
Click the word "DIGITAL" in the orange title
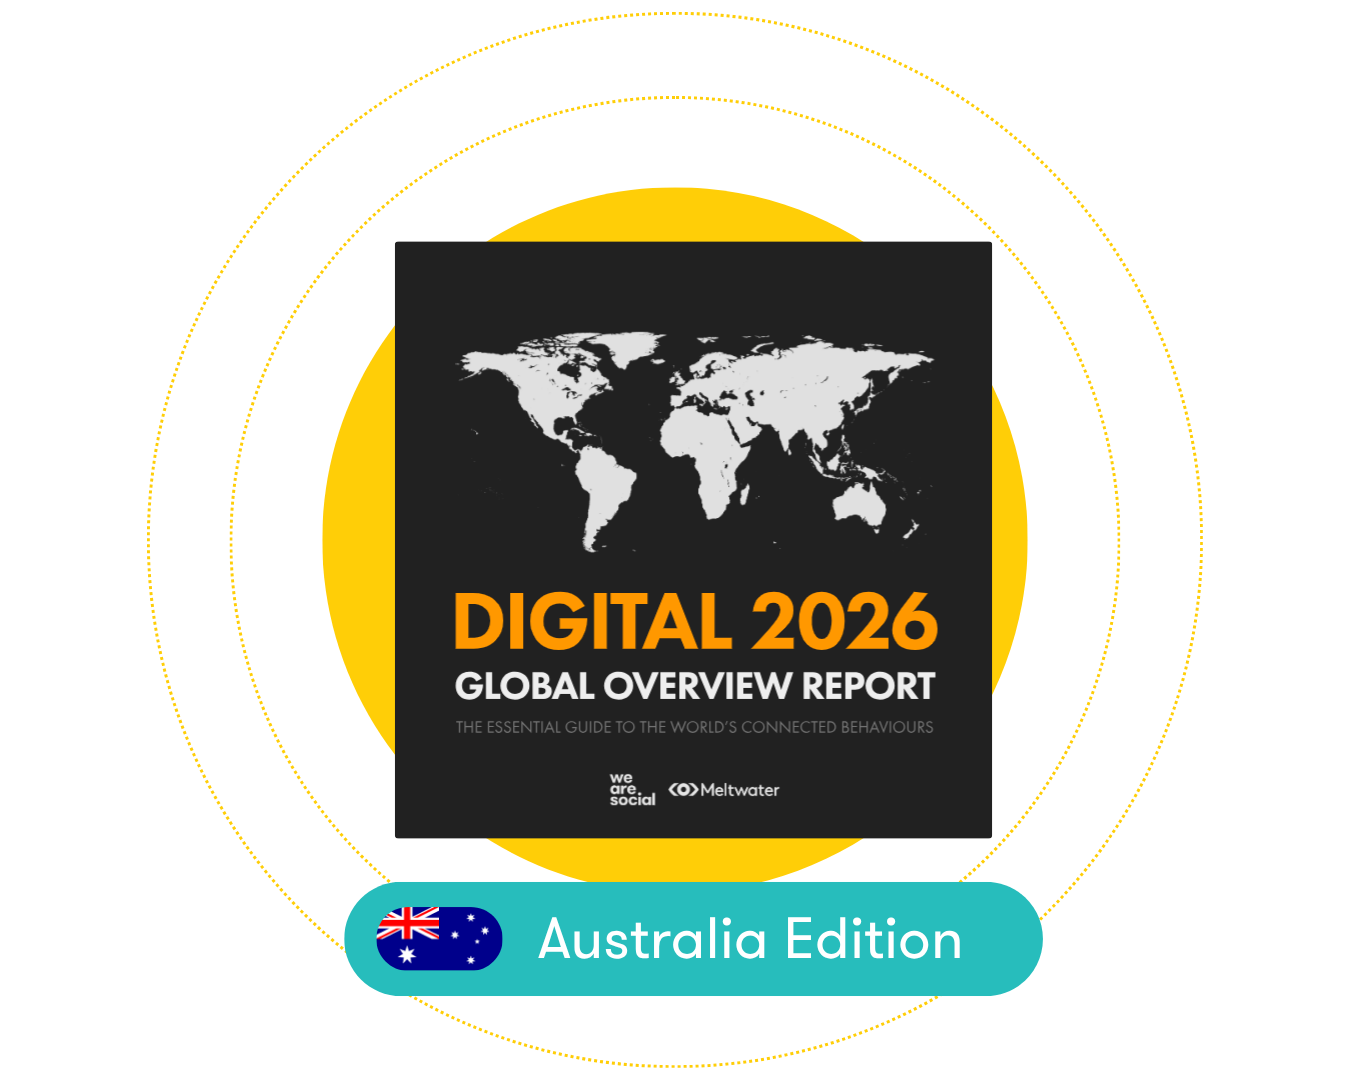point(592,622)
